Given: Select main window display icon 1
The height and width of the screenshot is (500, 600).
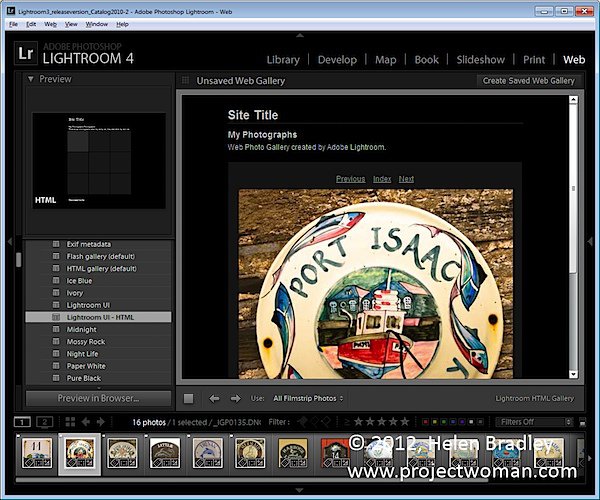Looking at the screenshot, I should tap(22, 422).
